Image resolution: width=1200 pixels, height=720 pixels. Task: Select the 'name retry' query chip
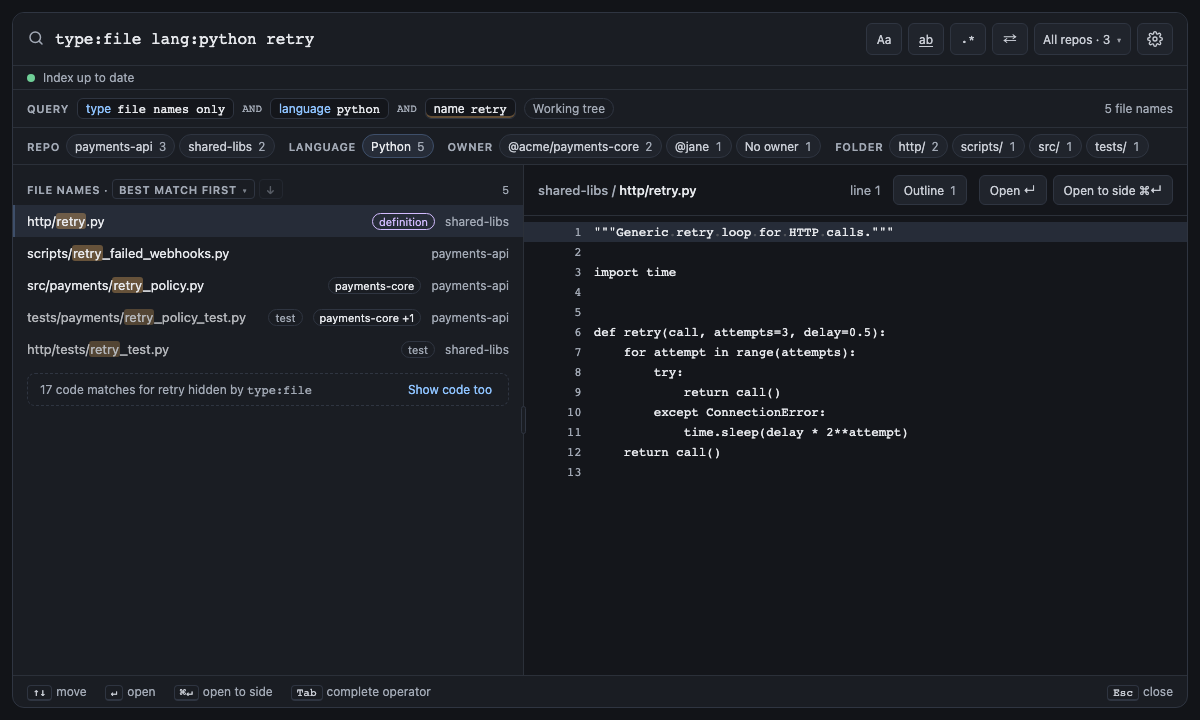point(470,109)
